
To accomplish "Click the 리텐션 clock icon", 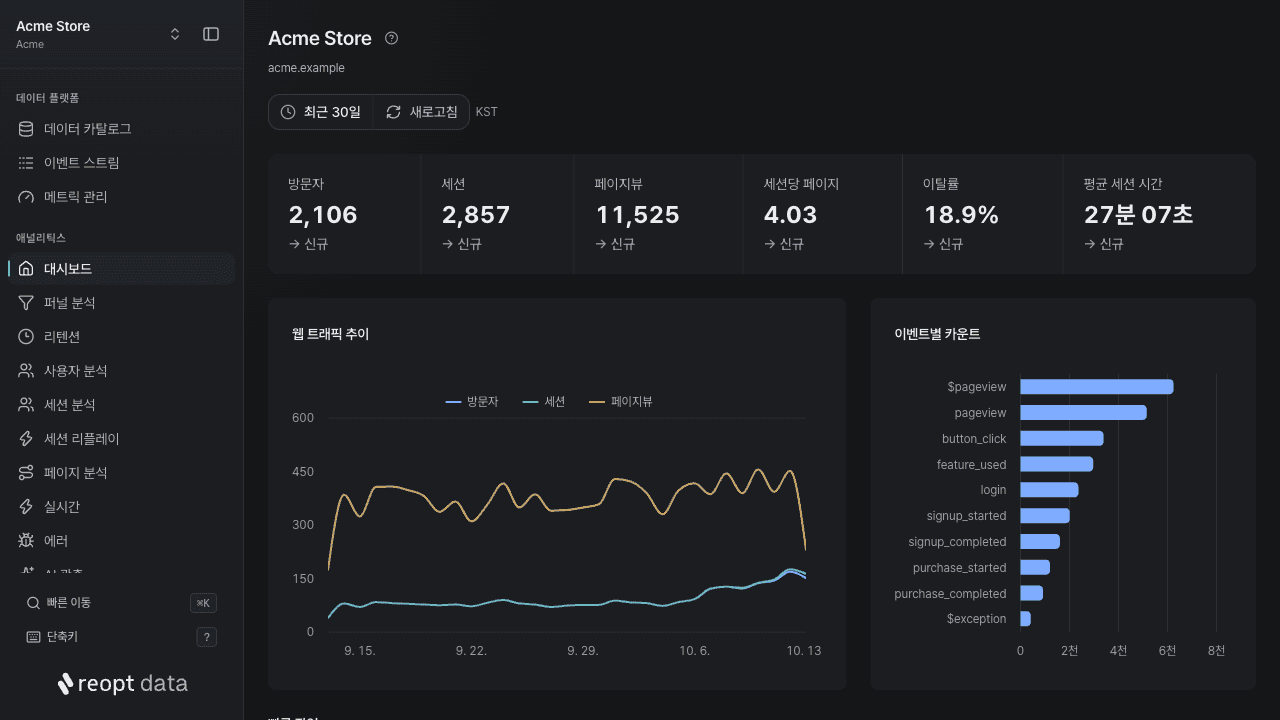I will click(26, 337).
